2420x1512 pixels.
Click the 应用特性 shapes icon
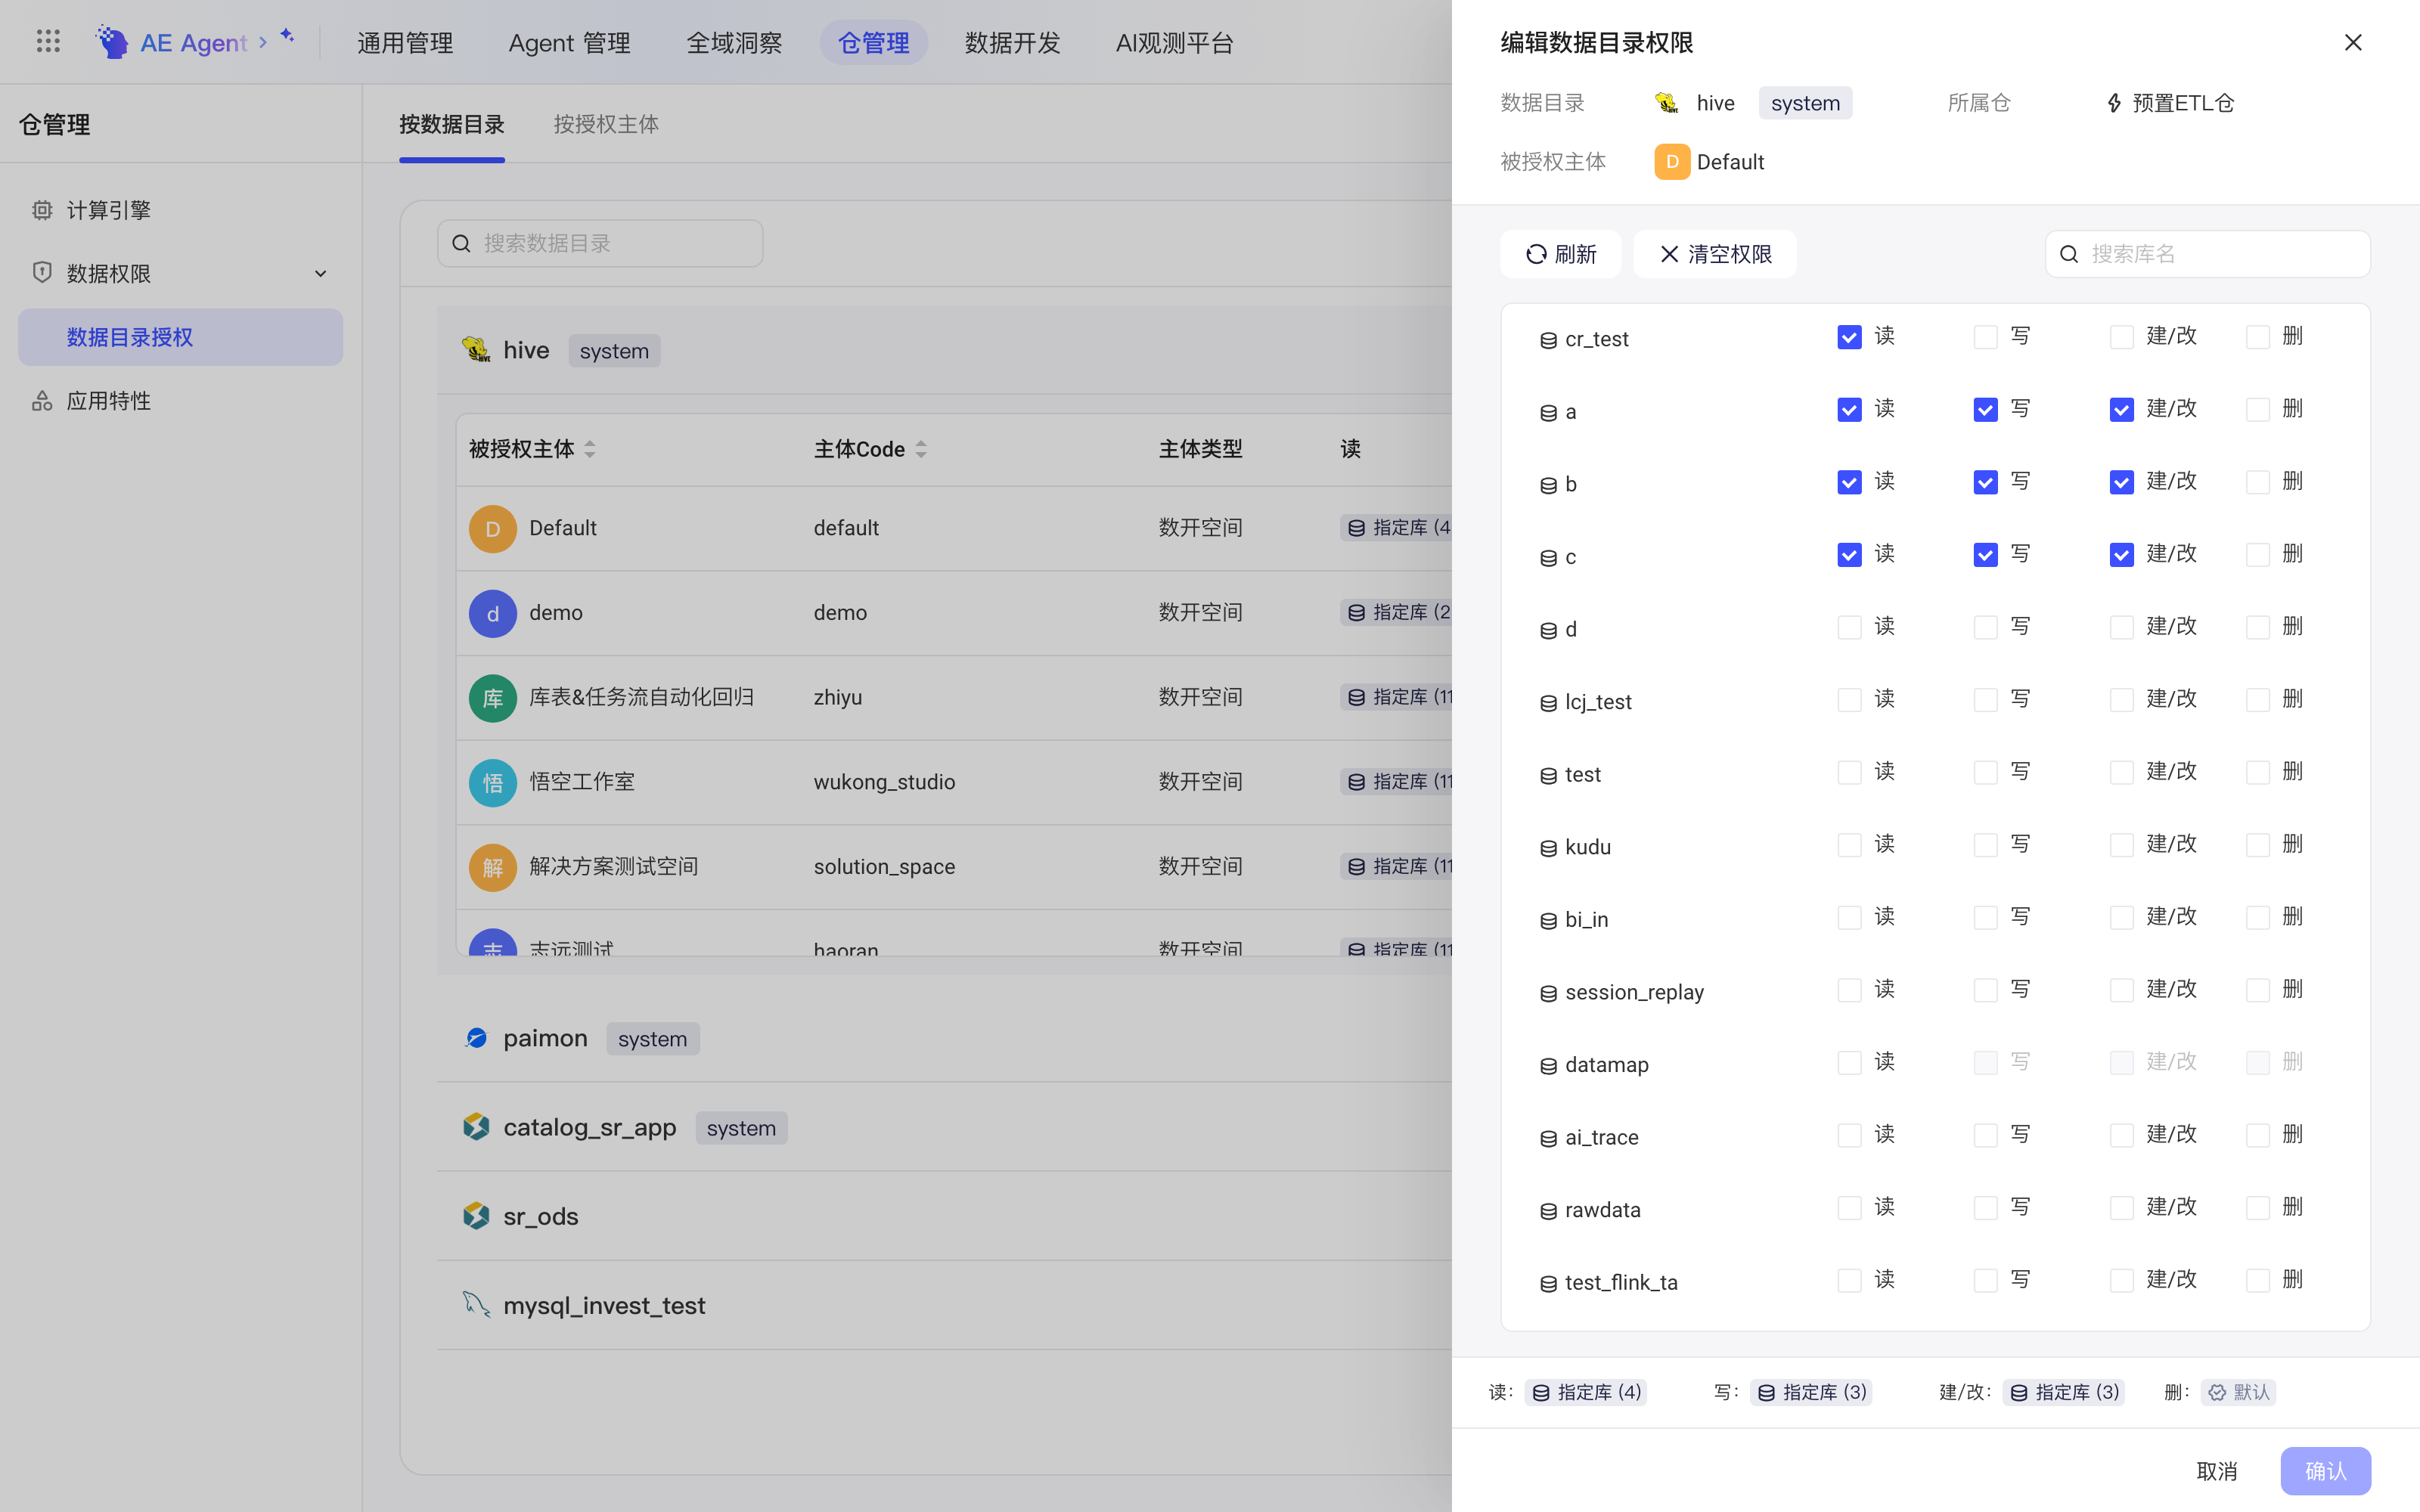click(x=42, y=401)
